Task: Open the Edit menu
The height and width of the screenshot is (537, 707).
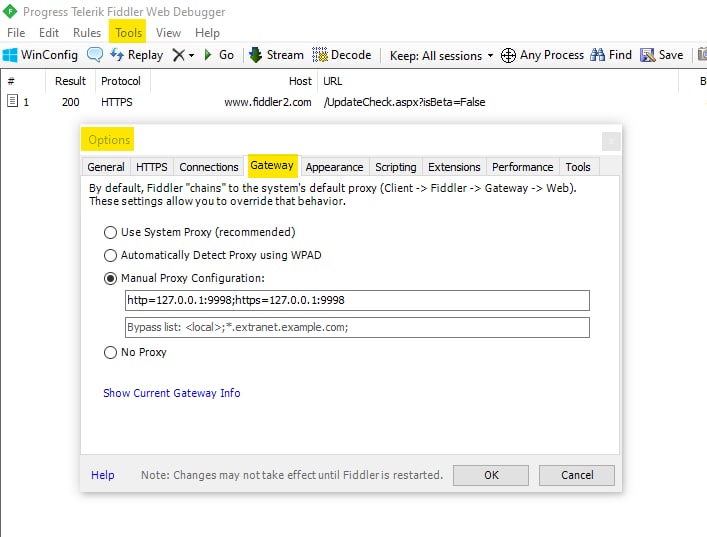Action: pyautogui.click(x=49, y=33)
